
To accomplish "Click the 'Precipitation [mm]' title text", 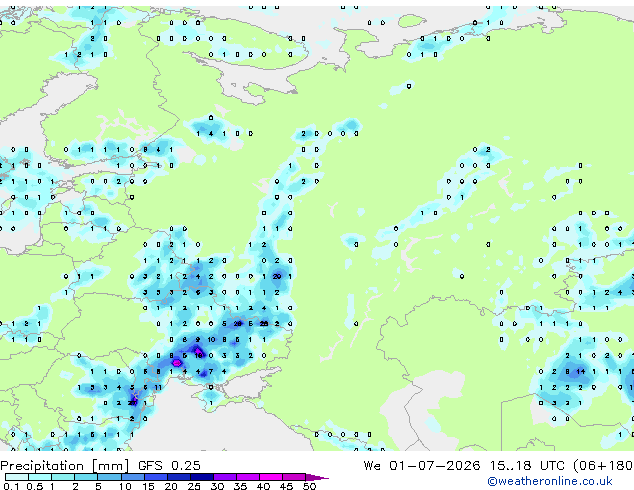I will (x=65, y=466).
